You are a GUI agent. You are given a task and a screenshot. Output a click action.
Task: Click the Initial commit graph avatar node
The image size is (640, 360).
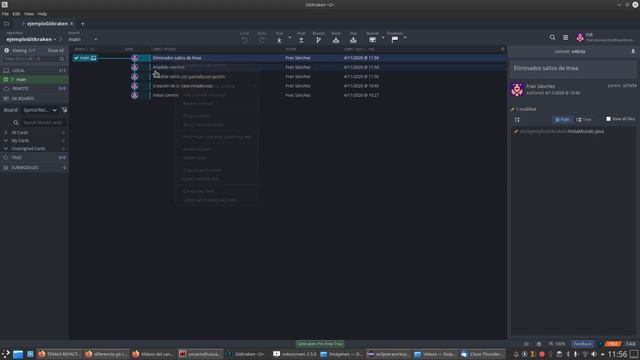(134, 95)
